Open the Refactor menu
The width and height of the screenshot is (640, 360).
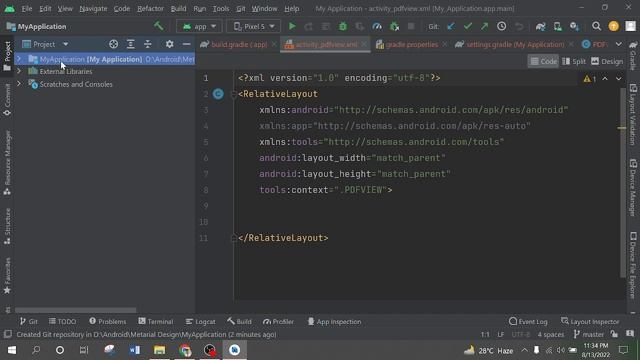point(150,9)
